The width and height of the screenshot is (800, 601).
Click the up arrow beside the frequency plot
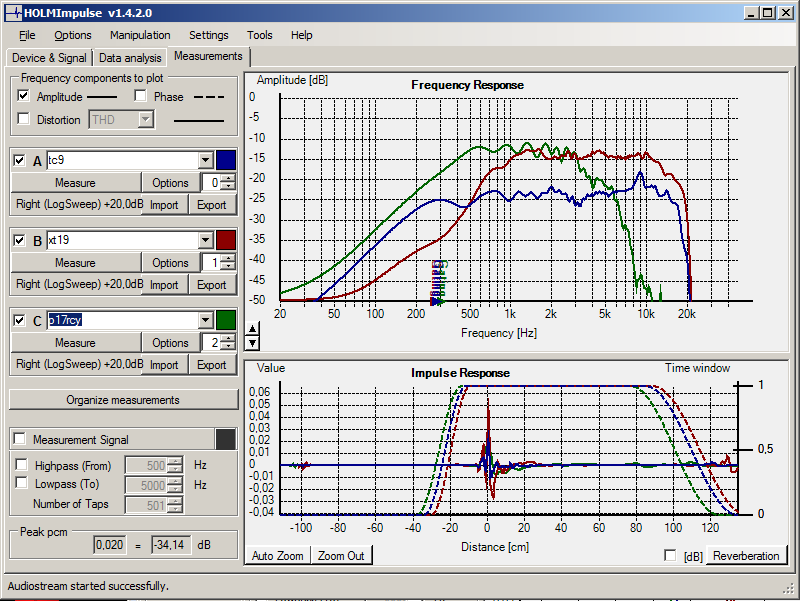point(253,329)
